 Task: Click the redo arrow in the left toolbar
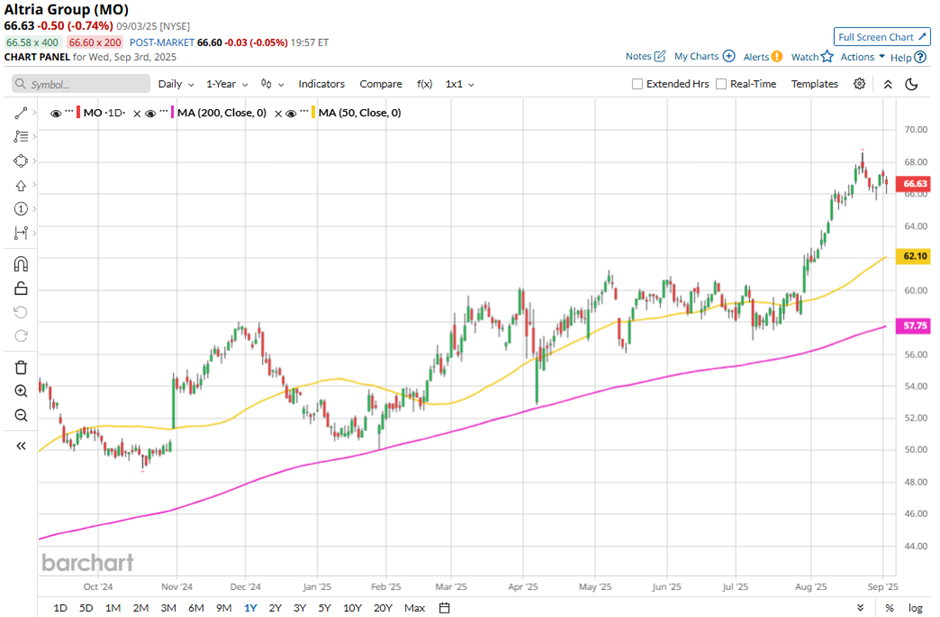coord(20,336)
